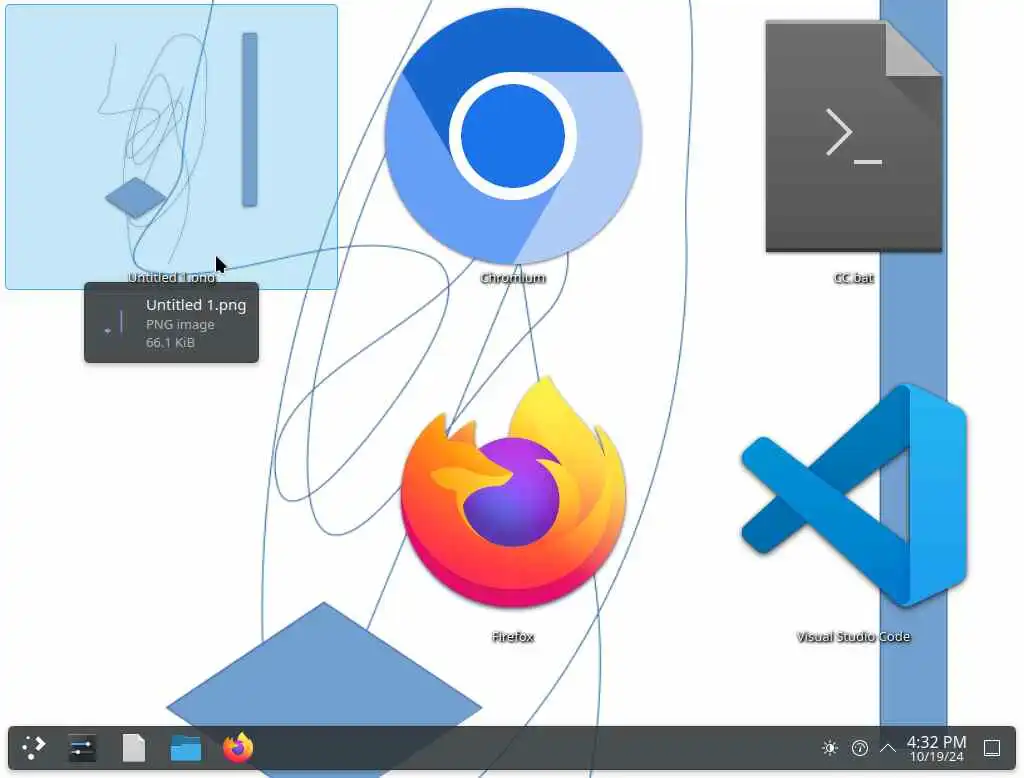Open the 4:32 PM clock calendar
Screen dimensions: 1024x778
(936, 749)
